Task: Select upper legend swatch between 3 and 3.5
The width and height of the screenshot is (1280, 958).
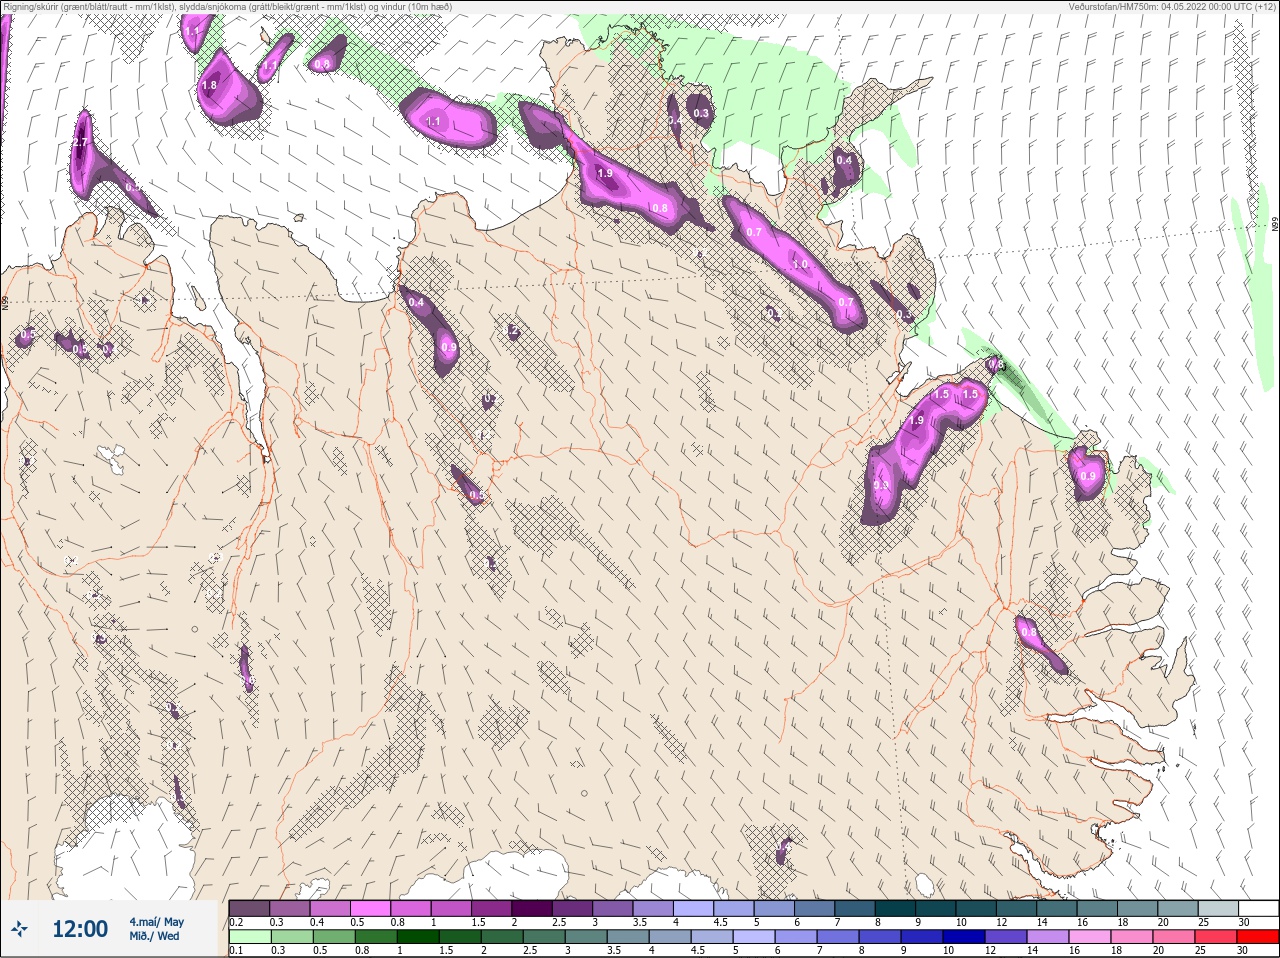Action: [x=613, y=908]
